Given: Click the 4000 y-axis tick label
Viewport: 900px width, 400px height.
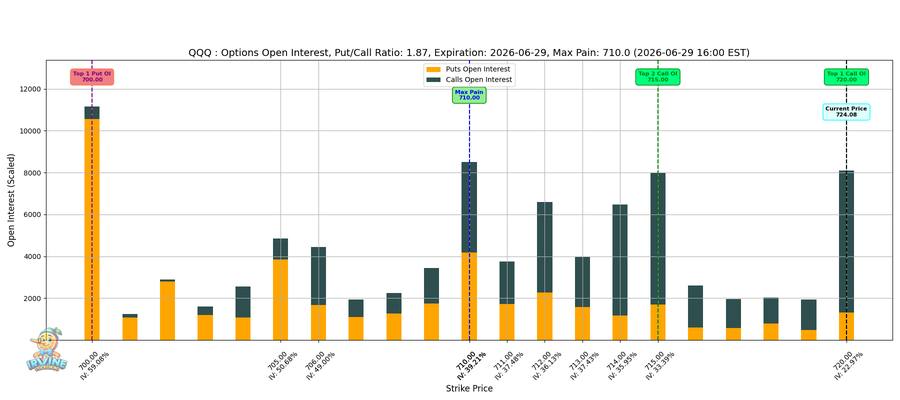Looking at the screenshot, I should pyautogui.click(x=32, y=257).
